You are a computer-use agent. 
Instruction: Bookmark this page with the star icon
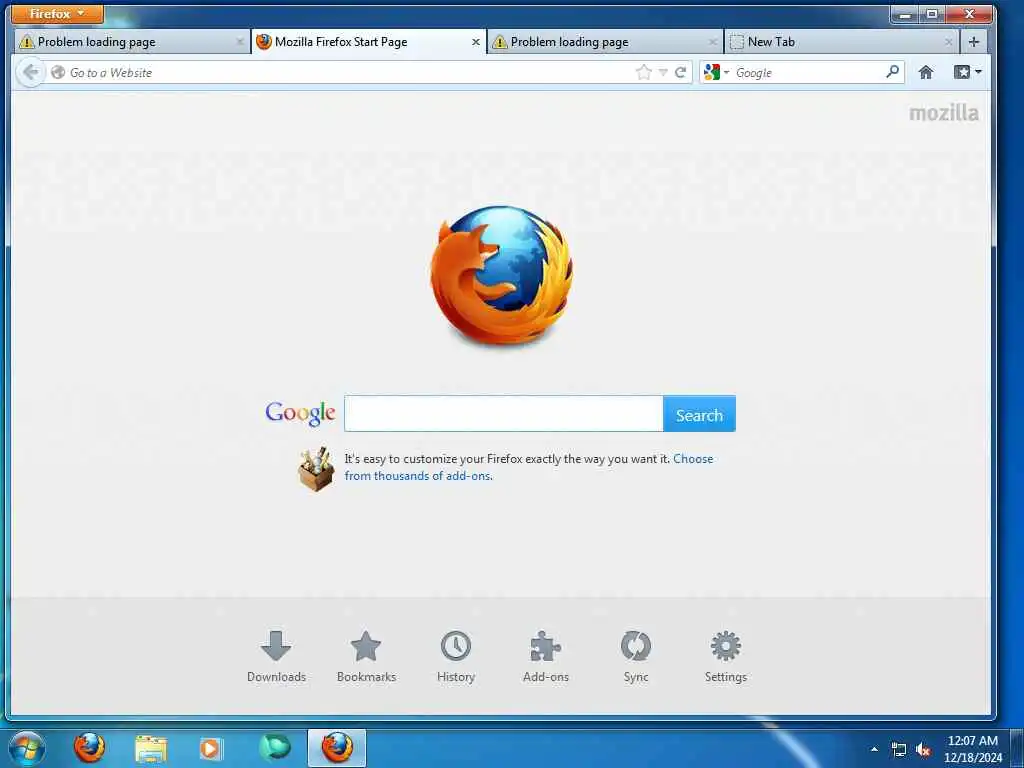[644, 72]
